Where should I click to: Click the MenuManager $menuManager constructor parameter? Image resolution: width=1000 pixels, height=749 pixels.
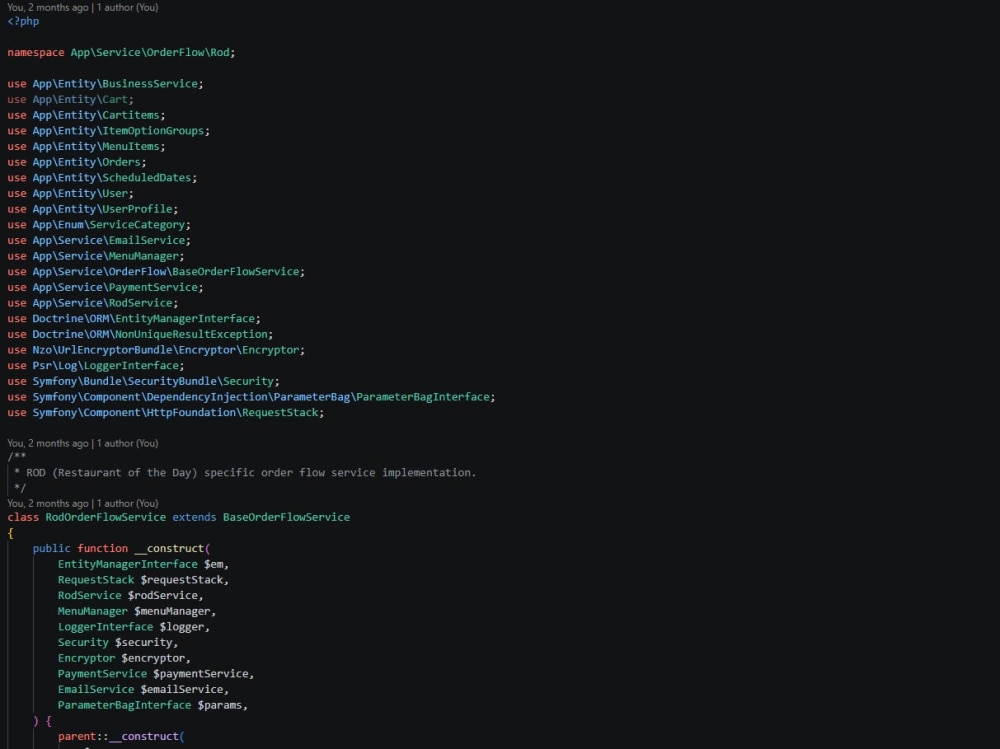137,611
